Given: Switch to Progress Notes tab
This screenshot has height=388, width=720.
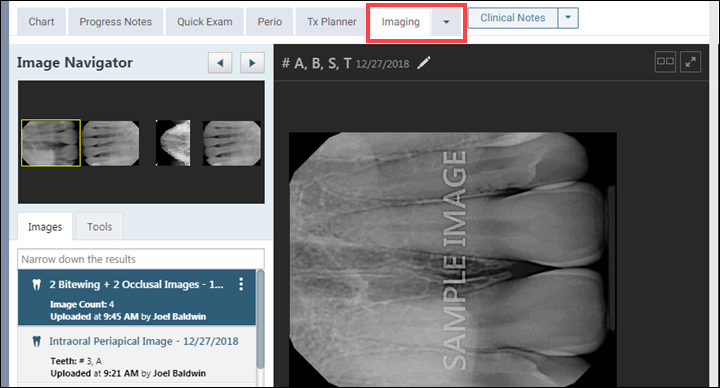Looking at the screenshot, I should click(116, 22).
